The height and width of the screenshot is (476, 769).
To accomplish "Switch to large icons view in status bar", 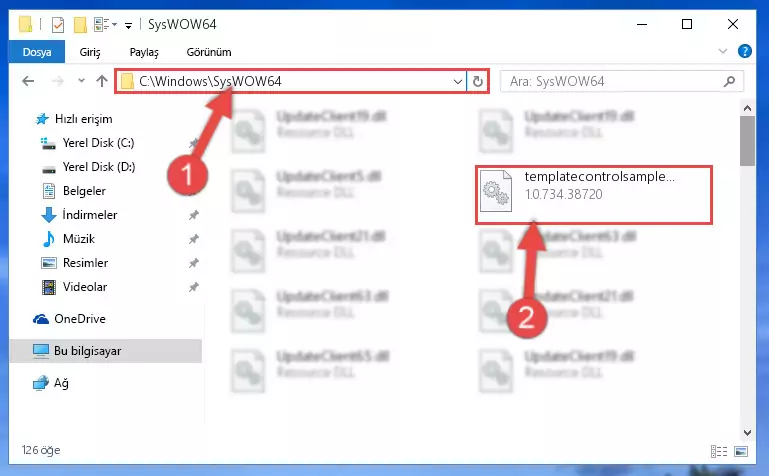I will pos(741,451).
